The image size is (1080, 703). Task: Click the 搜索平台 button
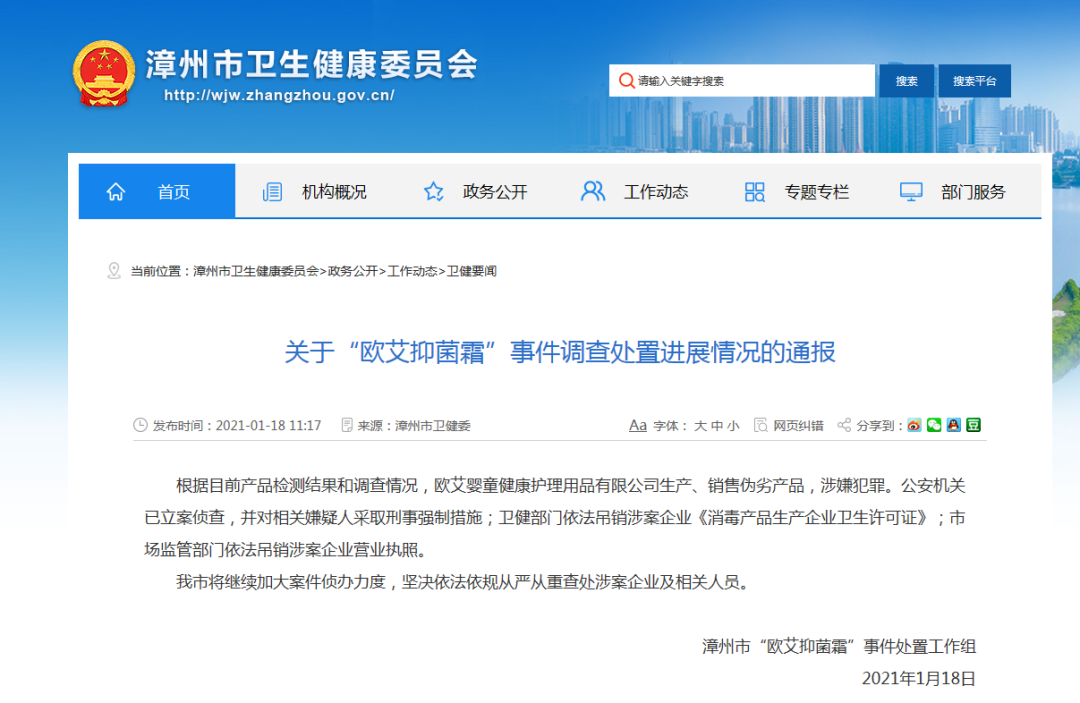975,81
